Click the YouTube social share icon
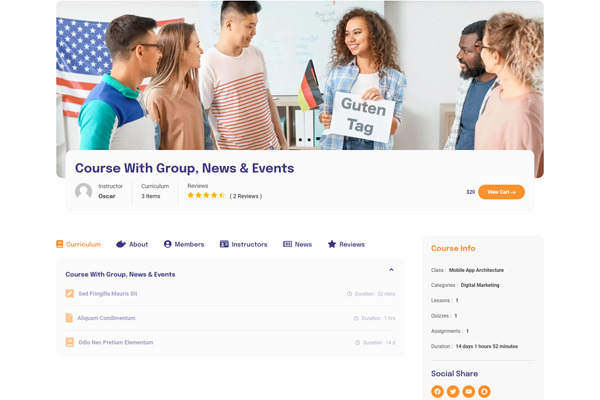Screen dimensions: 600x400 coord(469,391)
